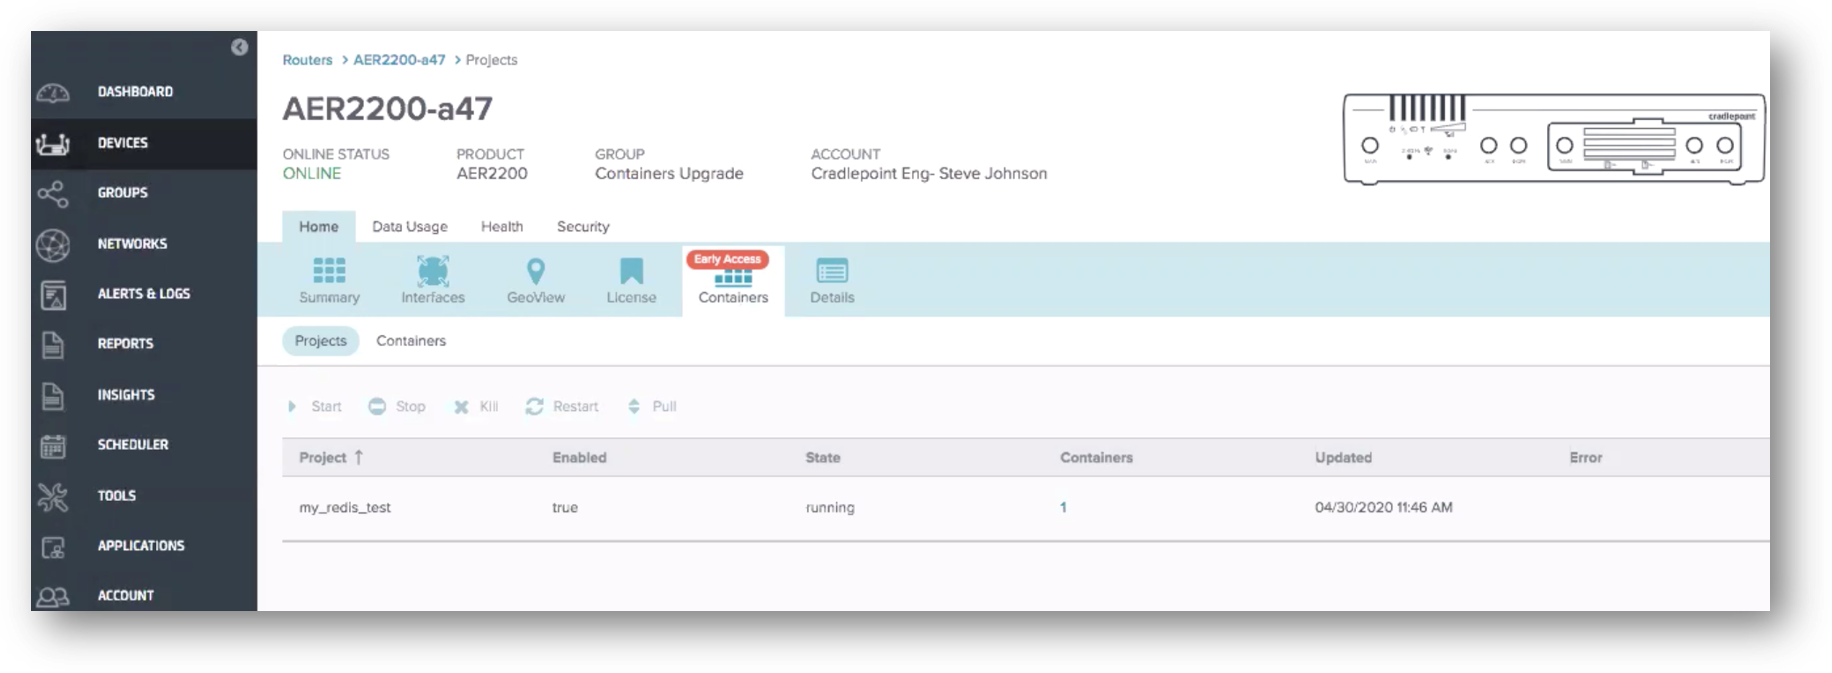This screenshot has height=673, width=1832.
Task: Switch to the Security tab
Action: (583, 227)
